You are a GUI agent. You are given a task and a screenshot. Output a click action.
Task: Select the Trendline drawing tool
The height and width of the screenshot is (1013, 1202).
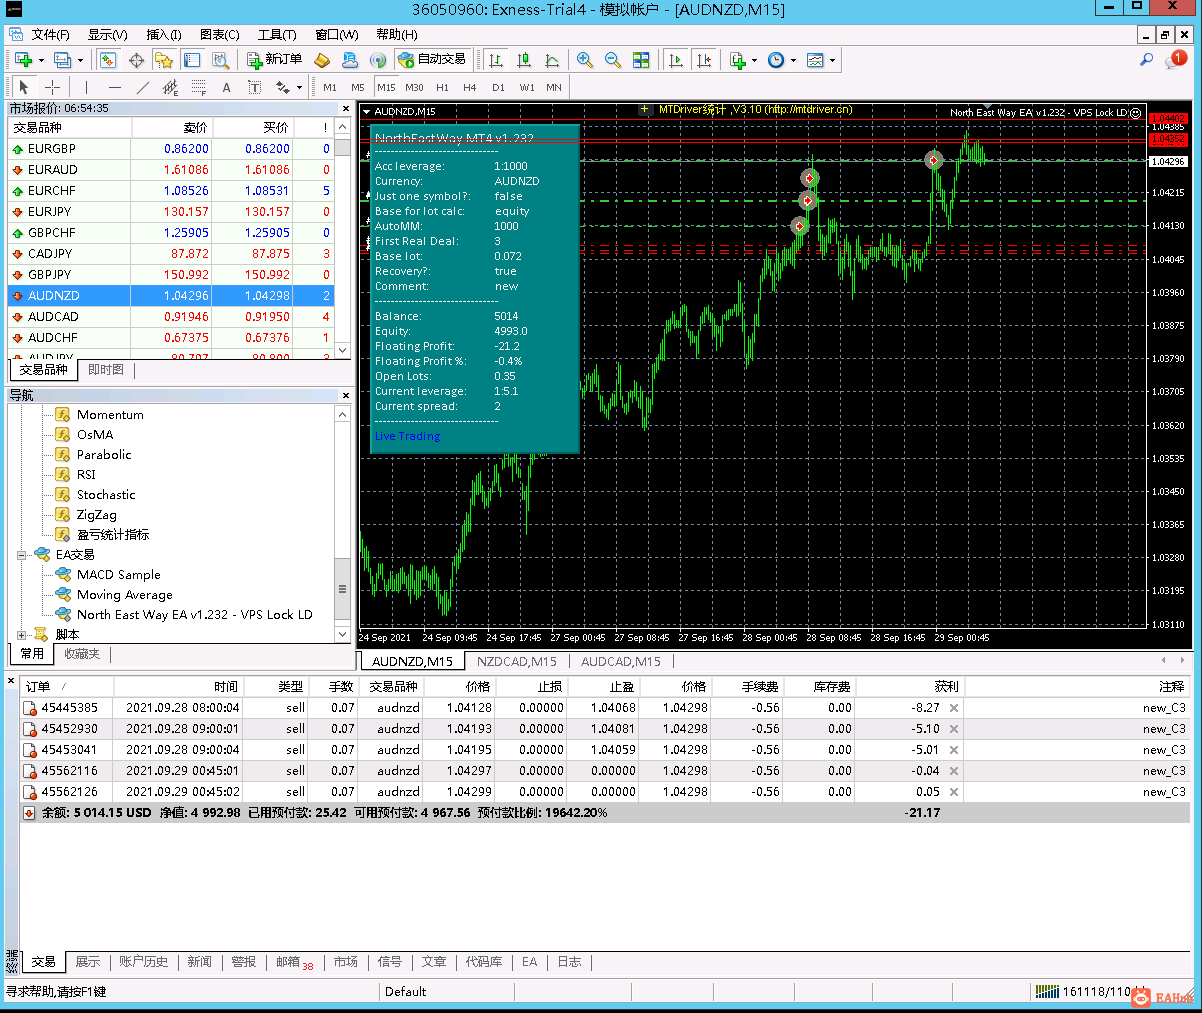142,87
